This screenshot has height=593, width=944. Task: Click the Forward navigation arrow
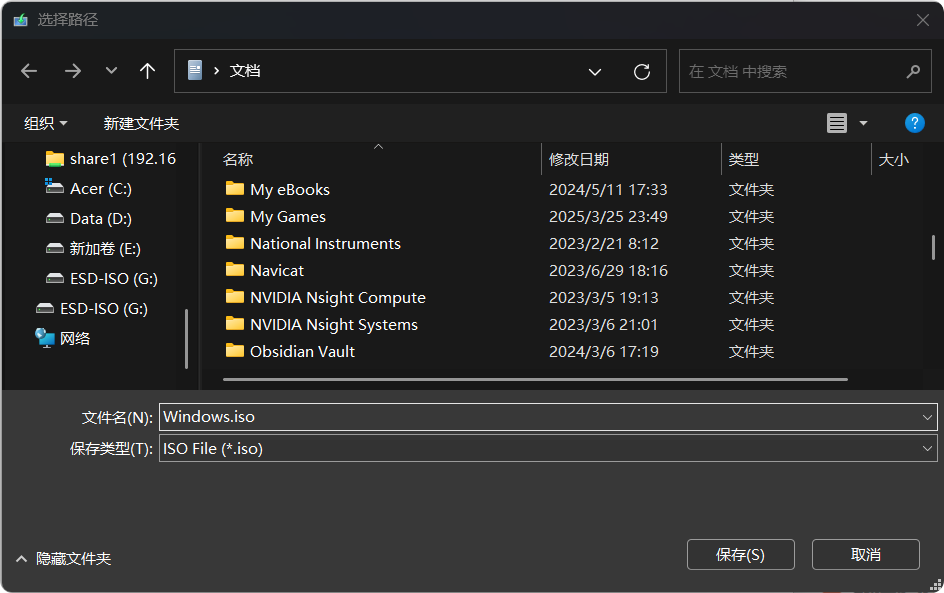[72, 71]
